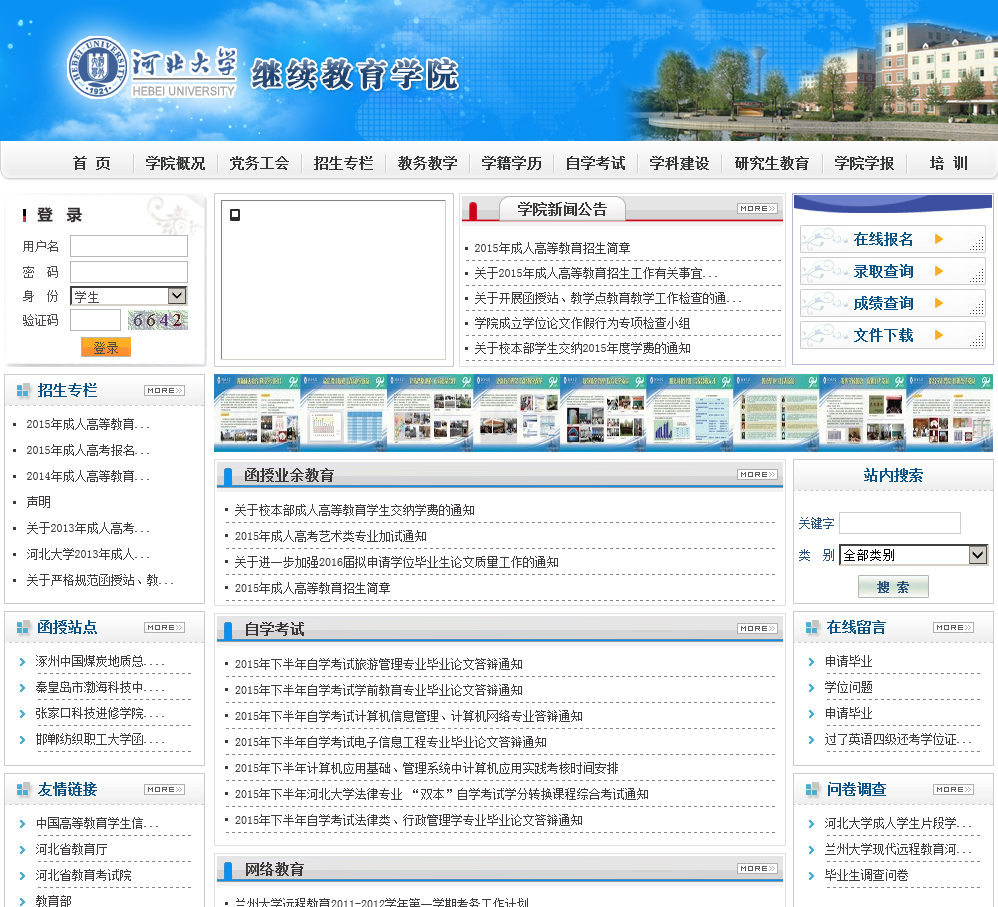Click MORE icon for 网络教育 panel
The width and height of the screenshot is (998, 907).
(x=757, y=869)
